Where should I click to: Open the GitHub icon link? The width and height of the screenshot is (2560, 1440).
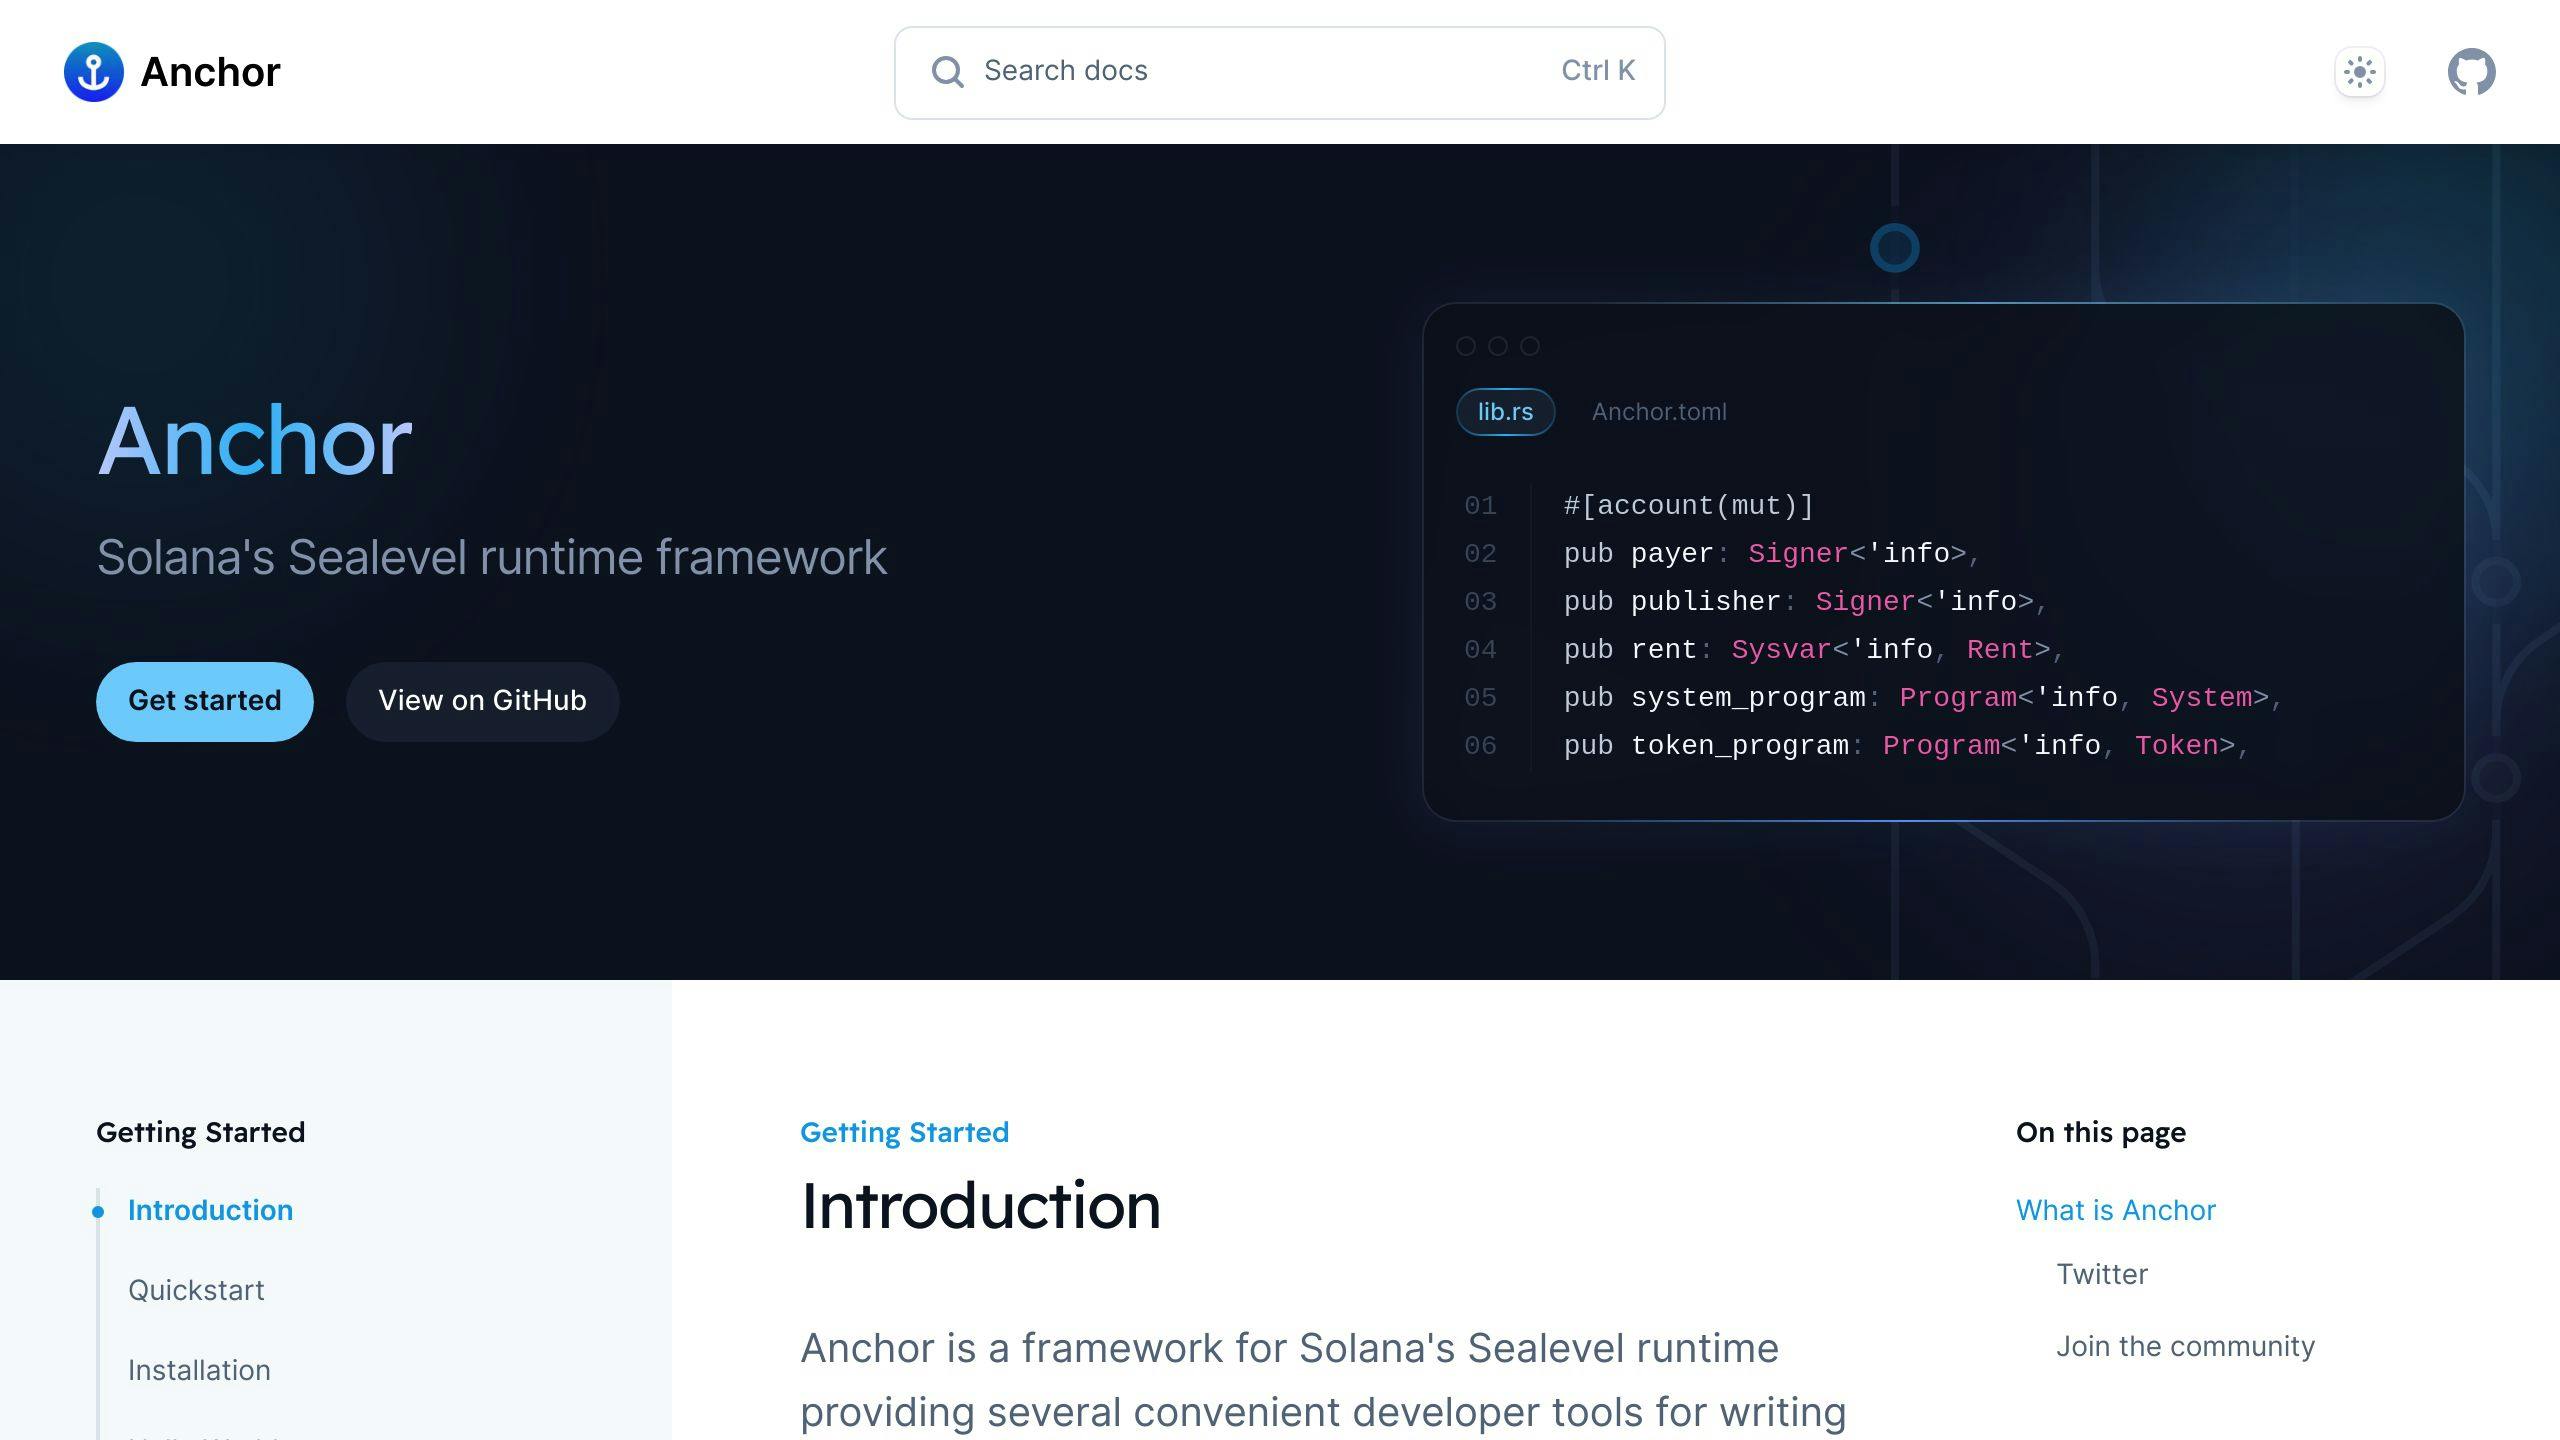2472,72
